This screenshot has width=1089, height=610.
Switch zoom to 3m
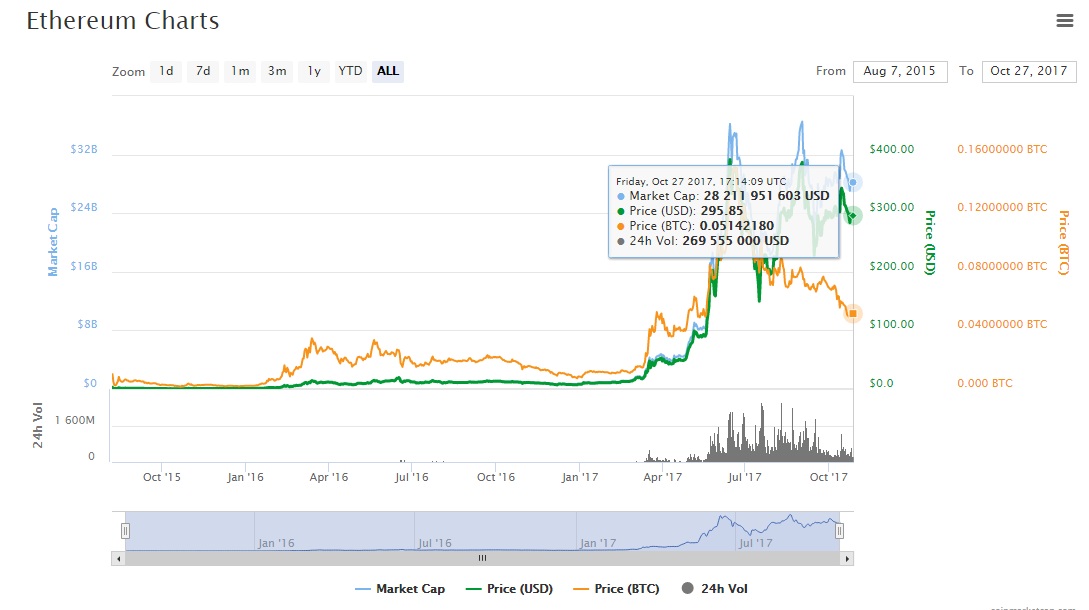277,71
